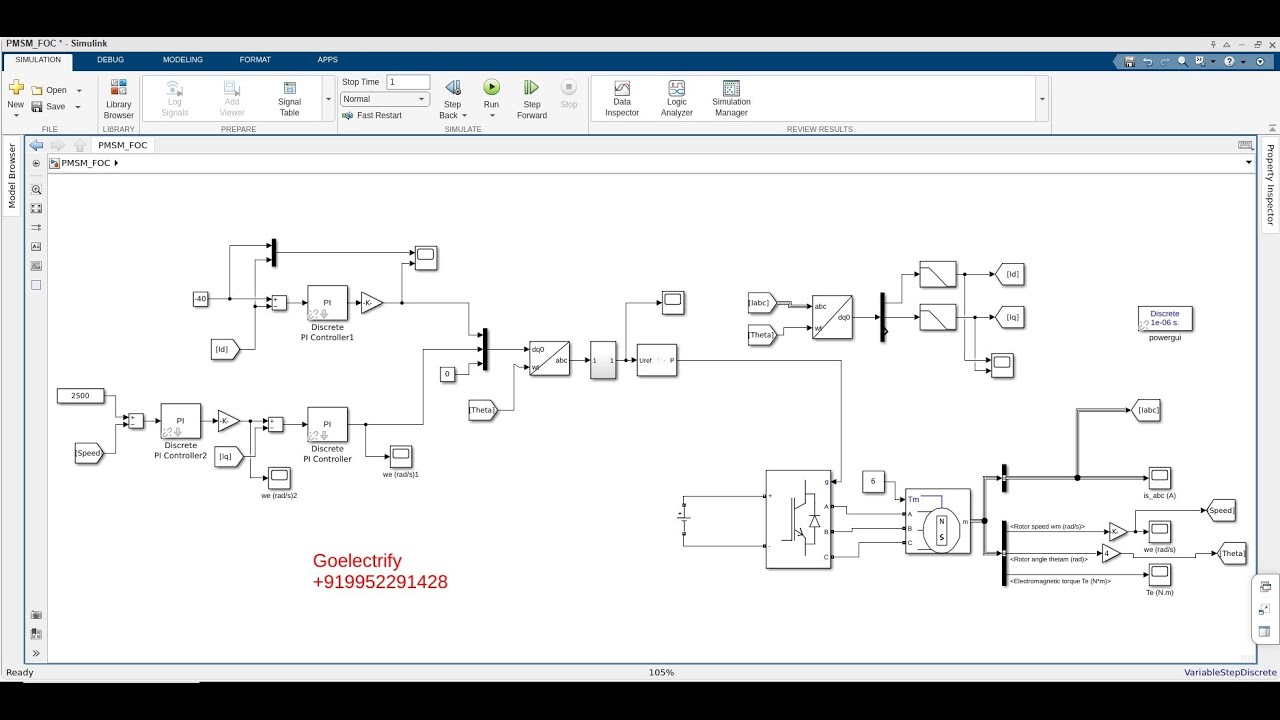Click the 105% zoom level in status bar
1280x720 pixels.
coord(661,673)
